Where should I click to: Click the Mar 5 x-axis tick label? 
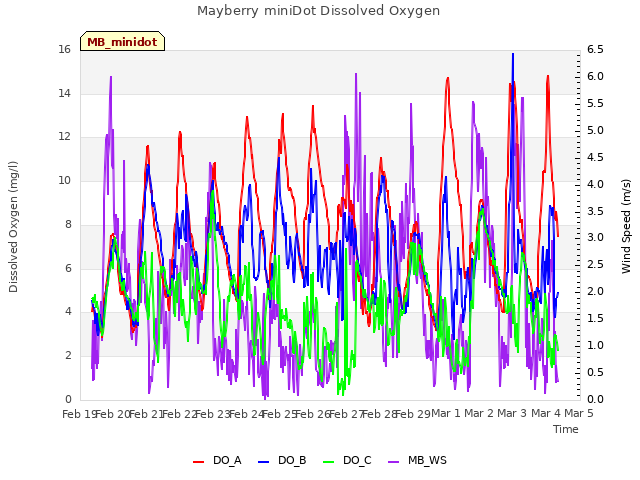pyautogui.click(x=579, y=413)
